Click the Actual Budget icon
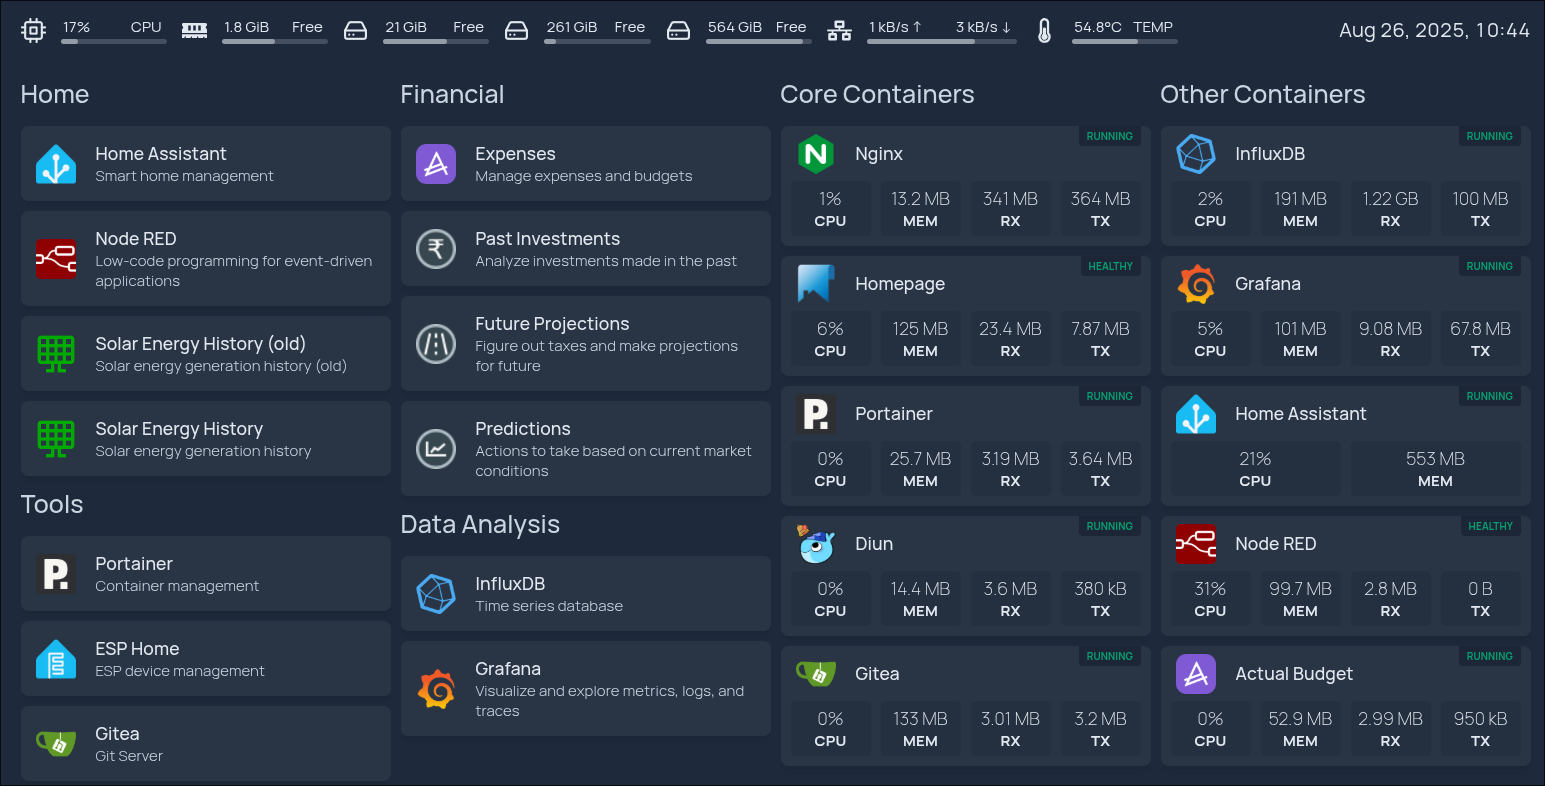 click(1196, 674)
